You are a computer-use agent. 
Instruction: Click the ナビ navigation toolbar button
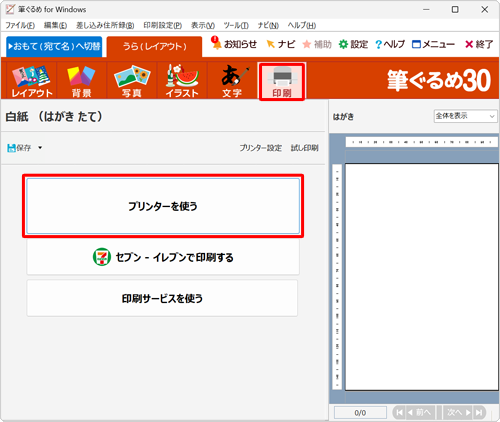pos(281,44)
